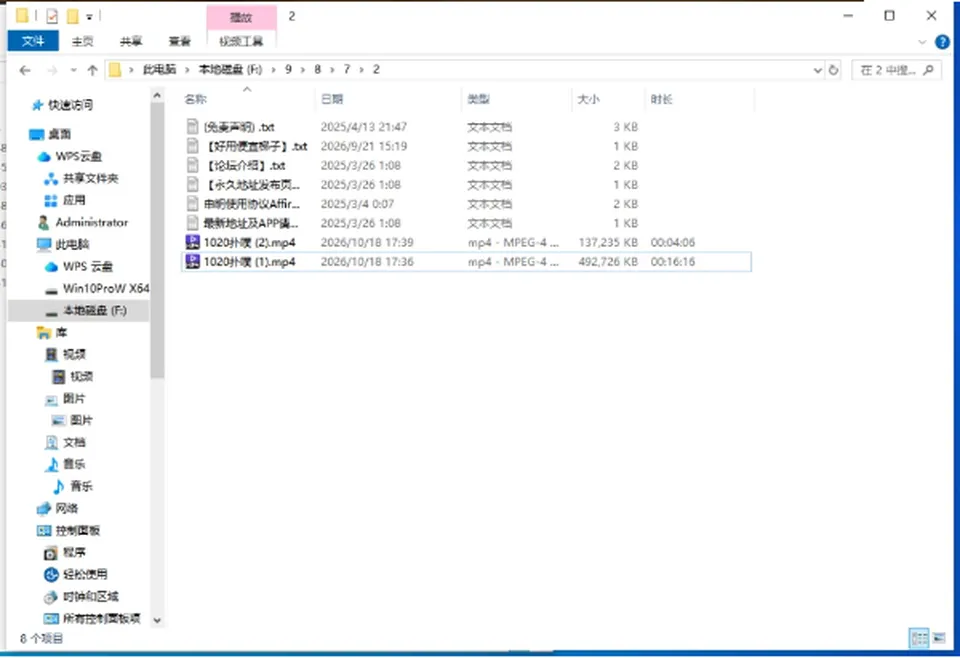Image resolution: width=960 pixels, height=658 pixels.
Task: Refresh the current folder view
Action: [x=833, y=70]
